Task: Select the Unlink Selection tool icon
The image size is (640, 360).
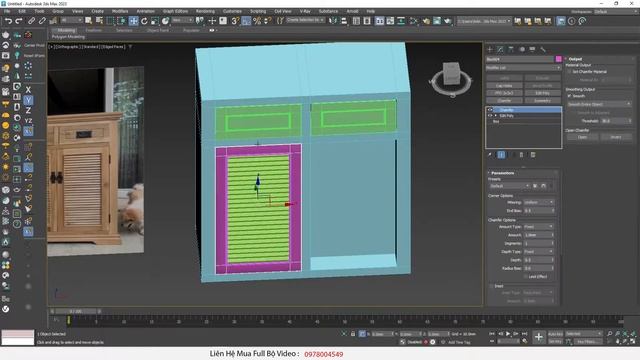Action: 42,20
